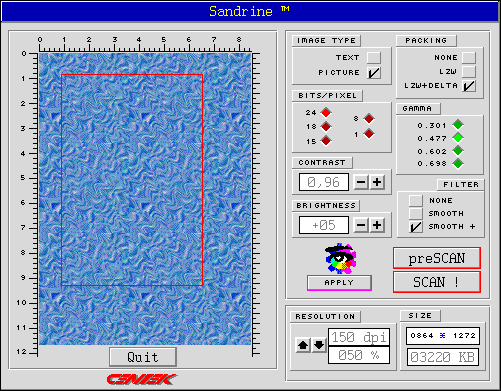This screenshot has width=501, height=391.
Task: Increase brightness with the plus button
Action: (x=377, y=225)
